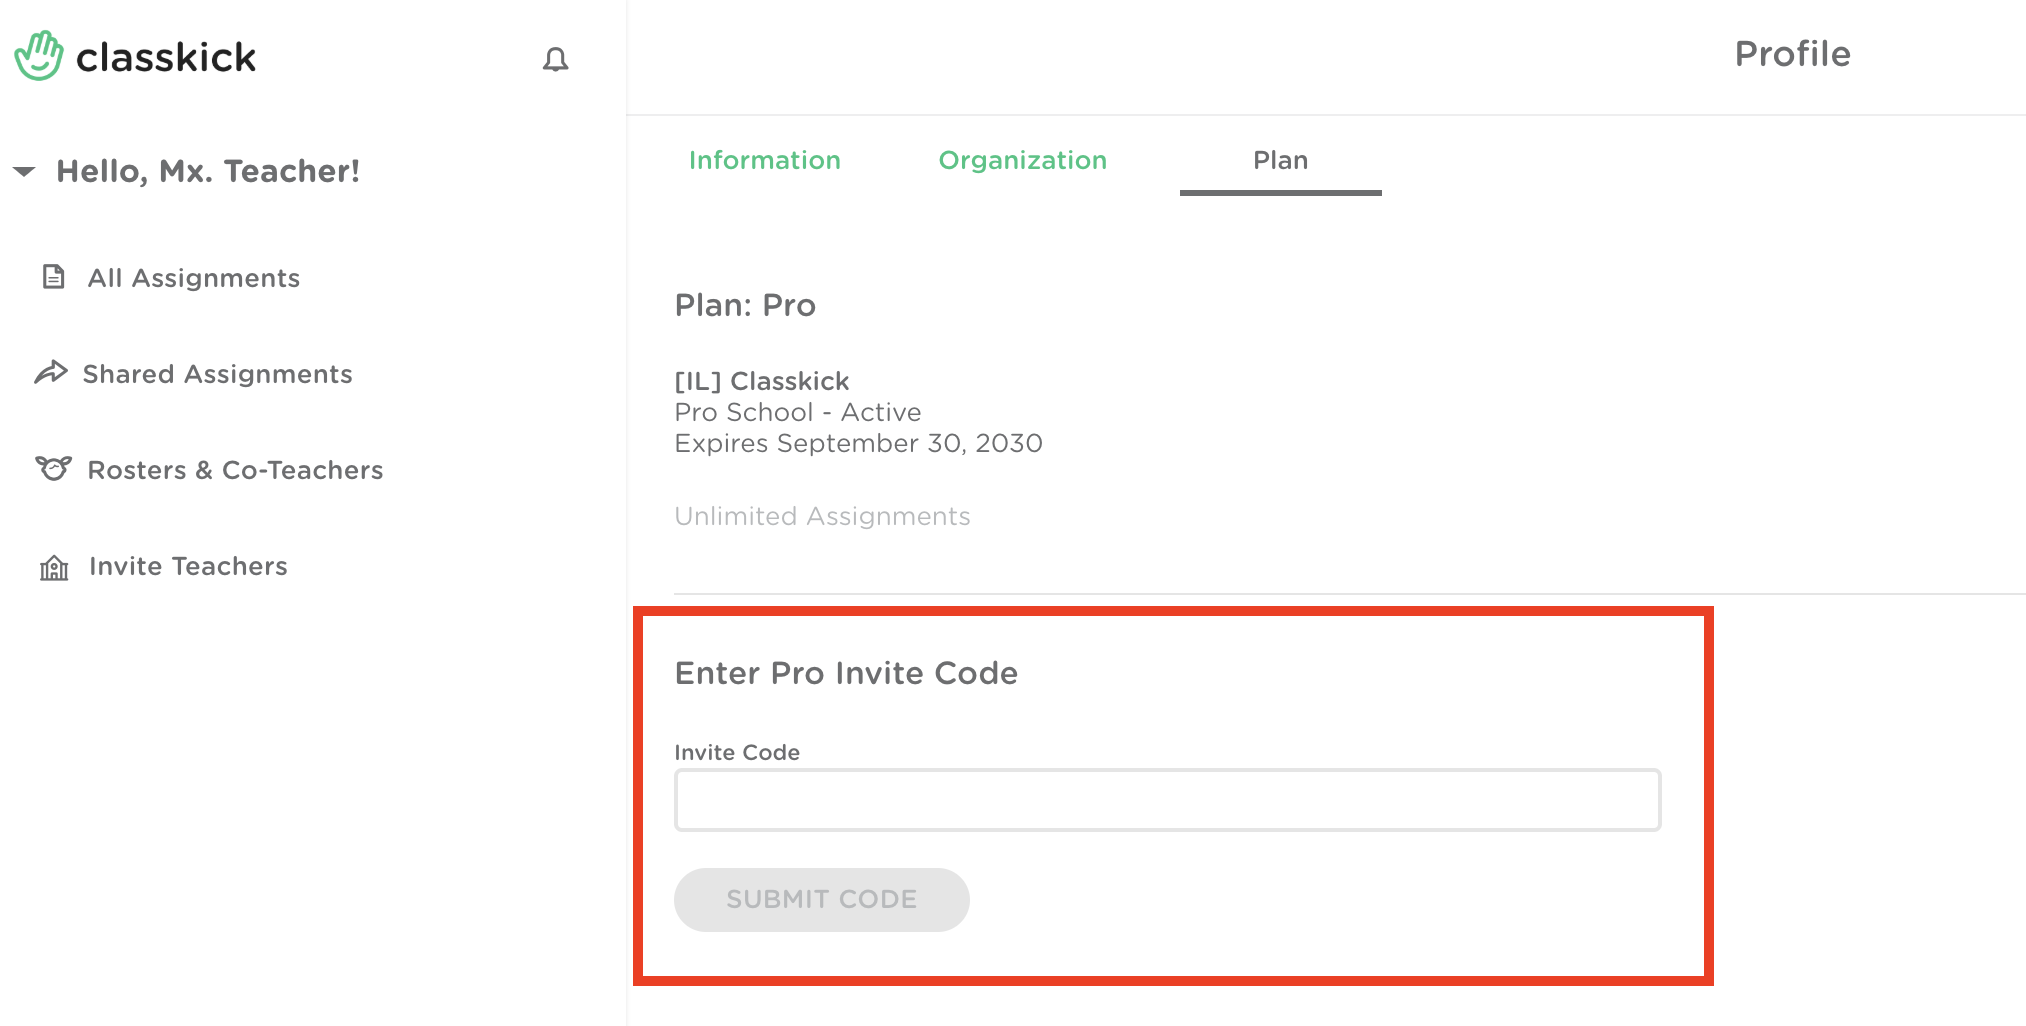Open the All Assignments text link

(x=194, y=278)
